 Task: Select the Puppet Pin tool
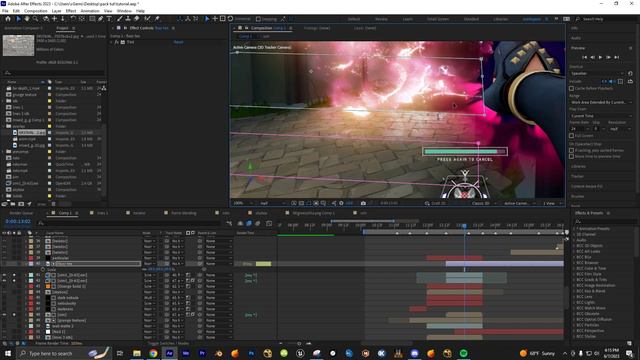pyautogui.click(x=157, y=19)
